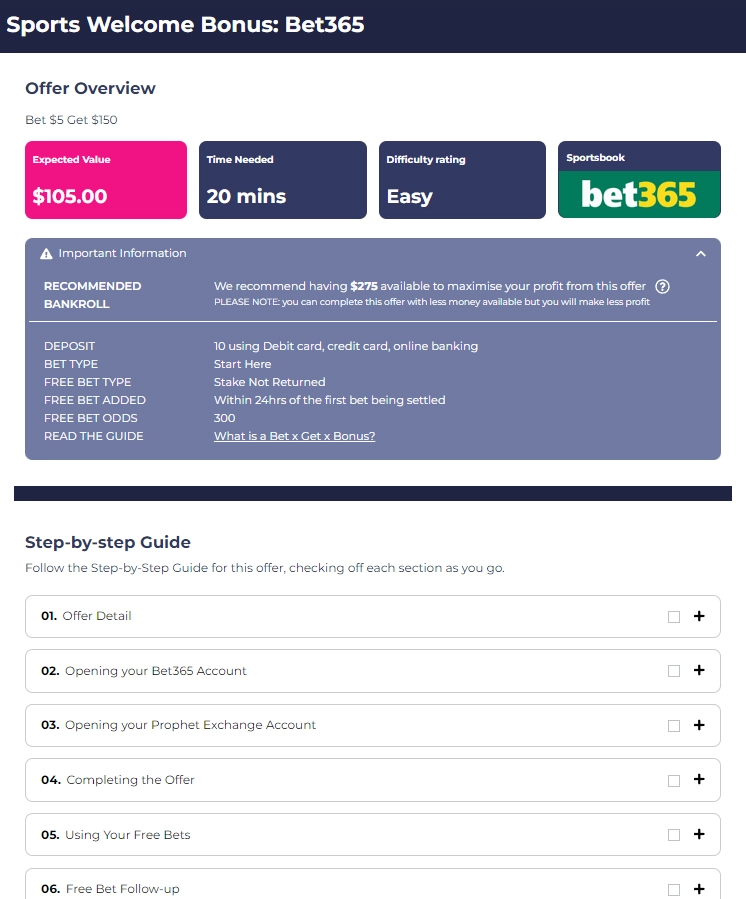Check the 'Free Bet Follow-up' checkbox

point(673,888)
